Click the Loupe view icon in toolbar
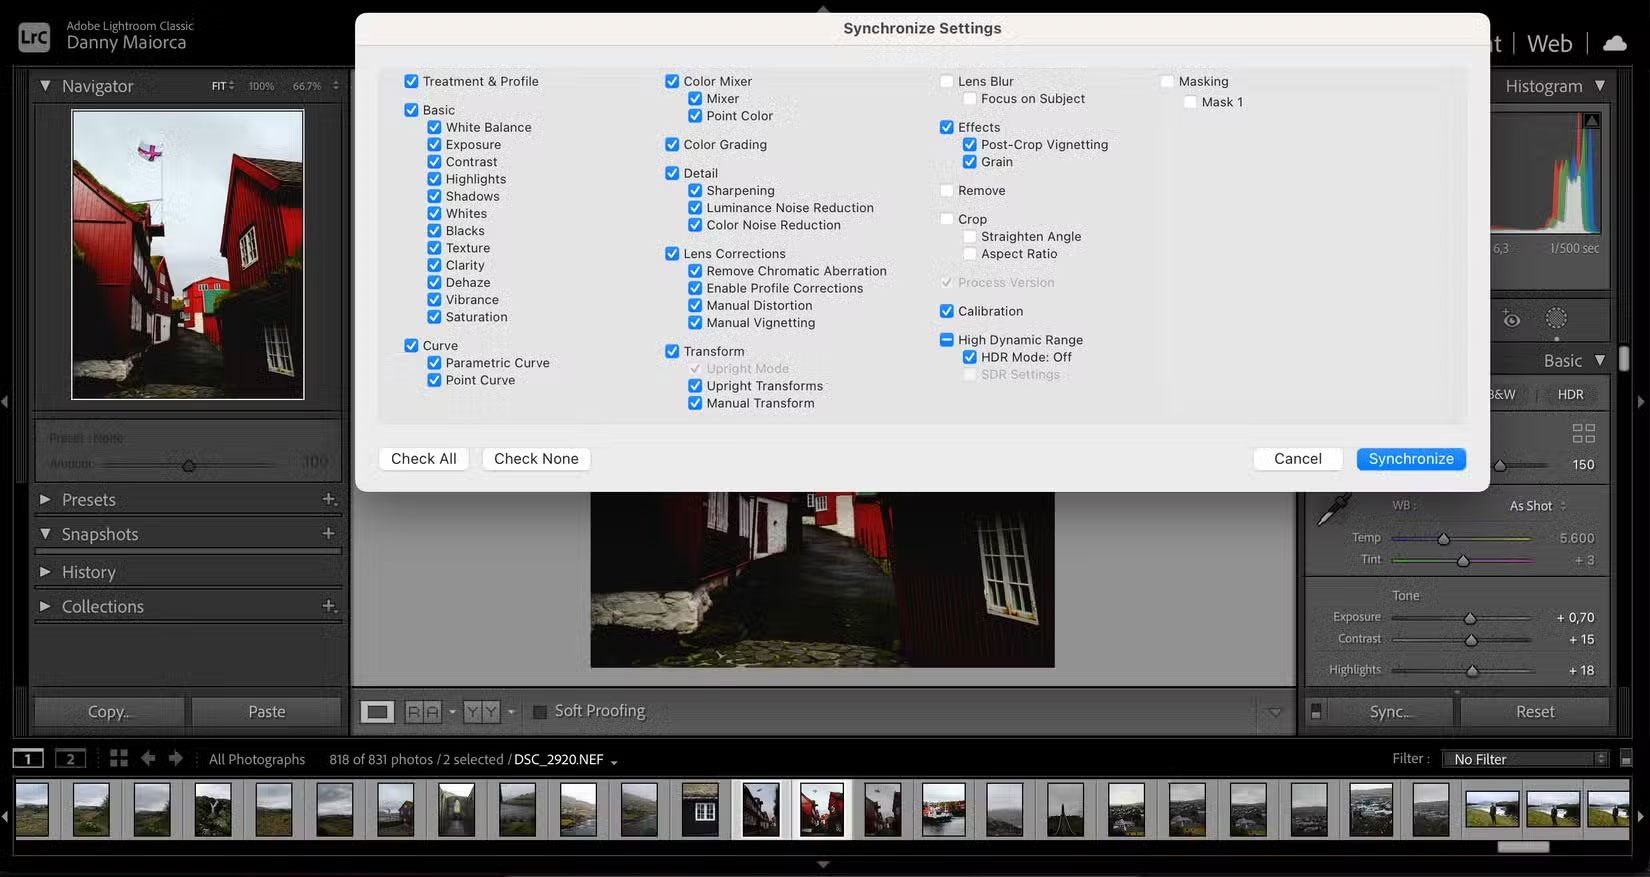Screen dimensions: 1650x877 click(x=377, y=712)
